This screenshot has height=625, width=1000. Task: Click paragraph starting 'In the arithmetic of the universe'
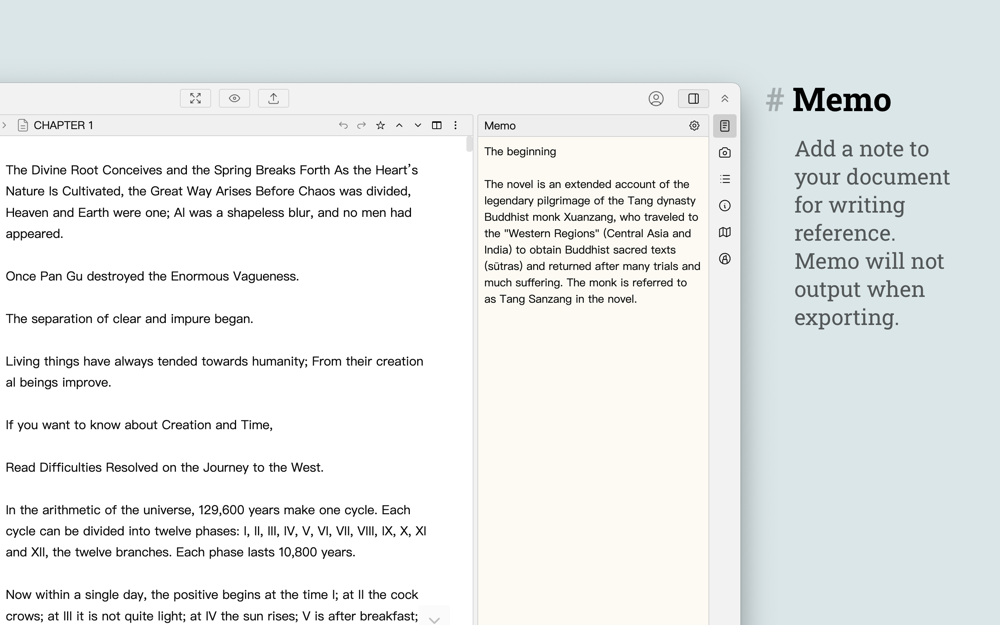coord(216,531)
